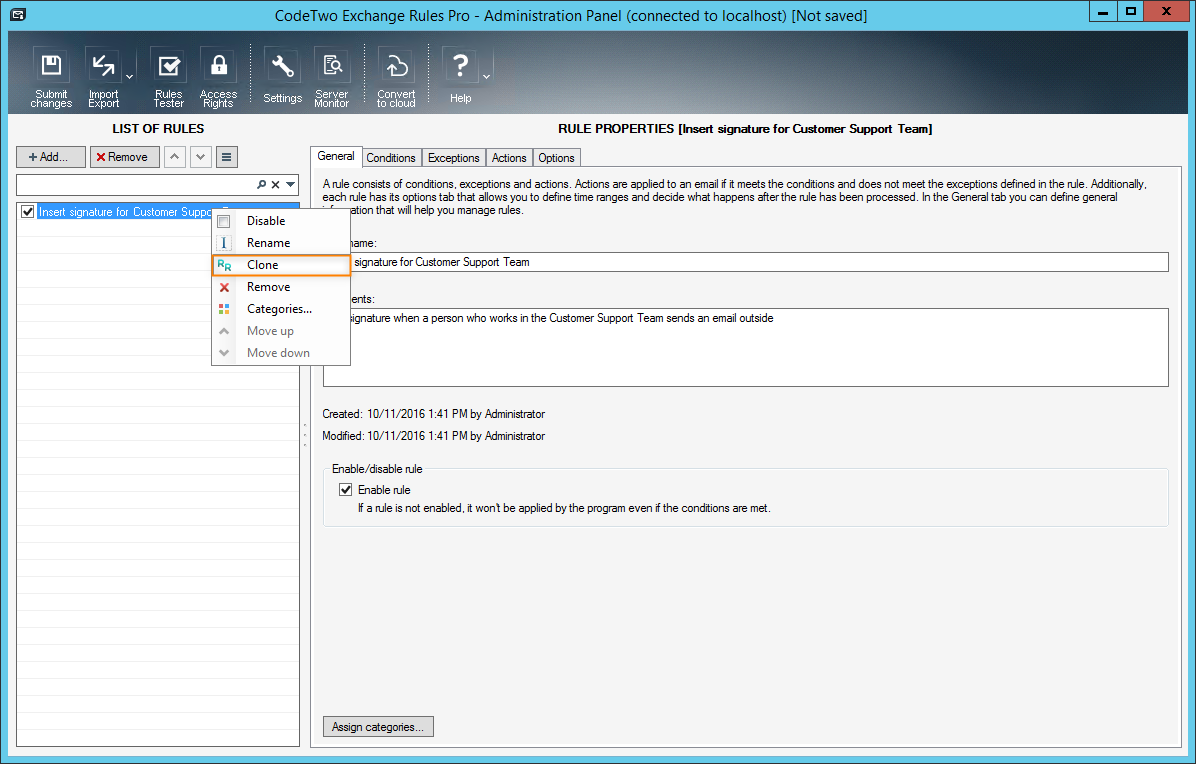
Task: Clear the rules search filter
Action: point(276,185)
